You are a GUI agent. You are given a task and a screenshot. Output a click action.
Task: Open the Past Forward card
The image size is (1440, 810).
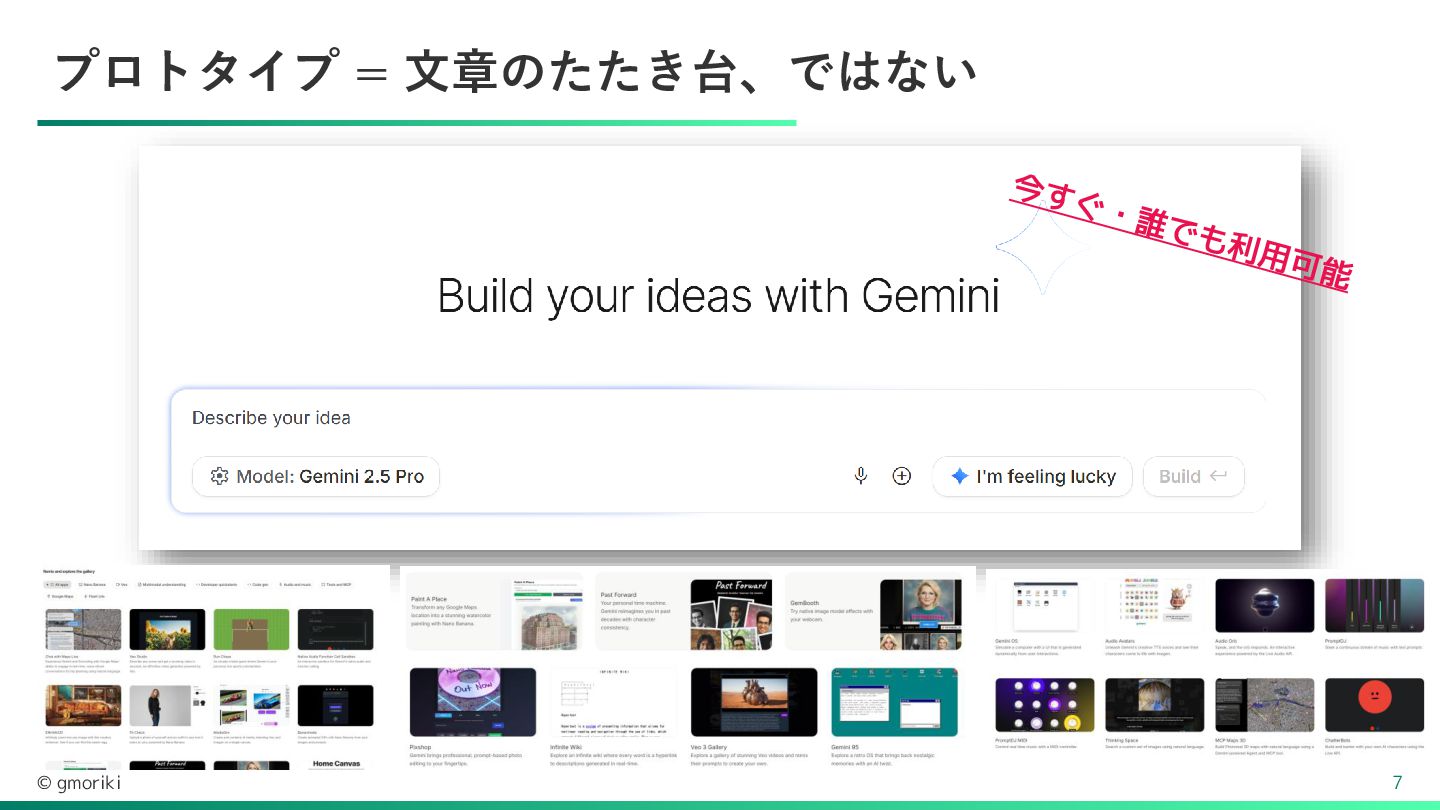pyautogui.click(x=684, y=611)
